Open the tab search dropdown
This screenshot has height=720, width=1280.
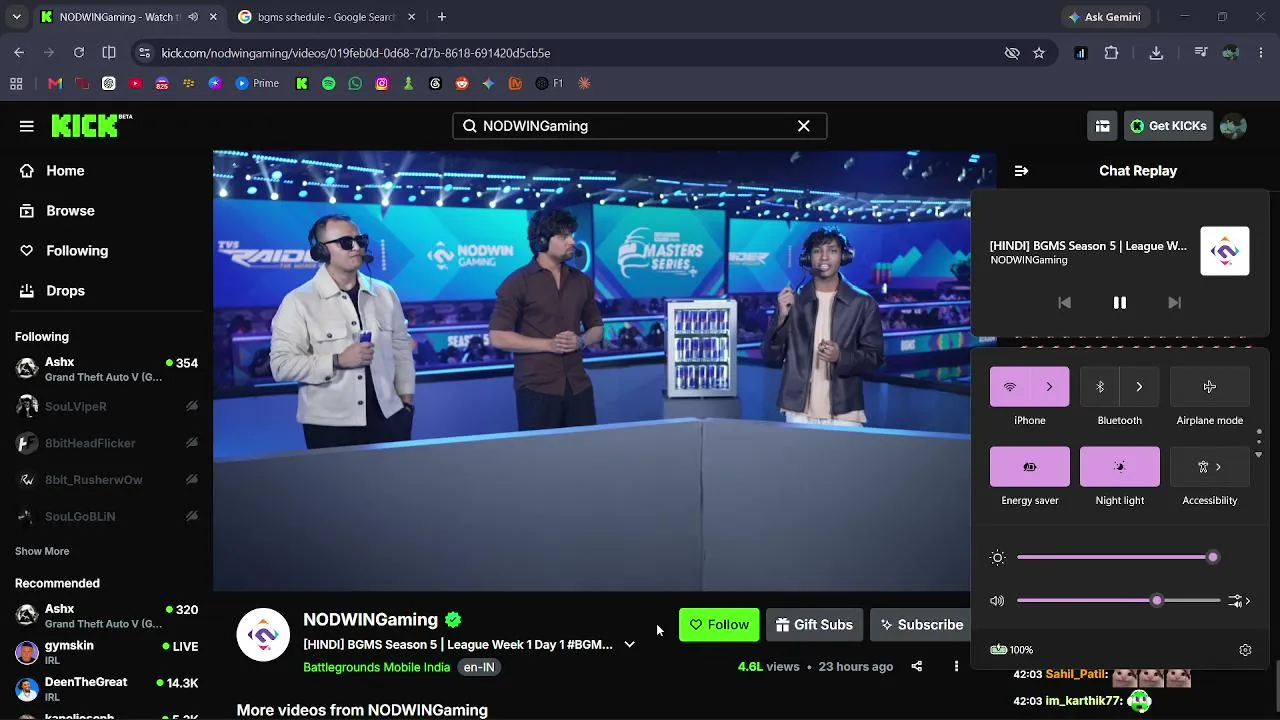tap(16, 17)
